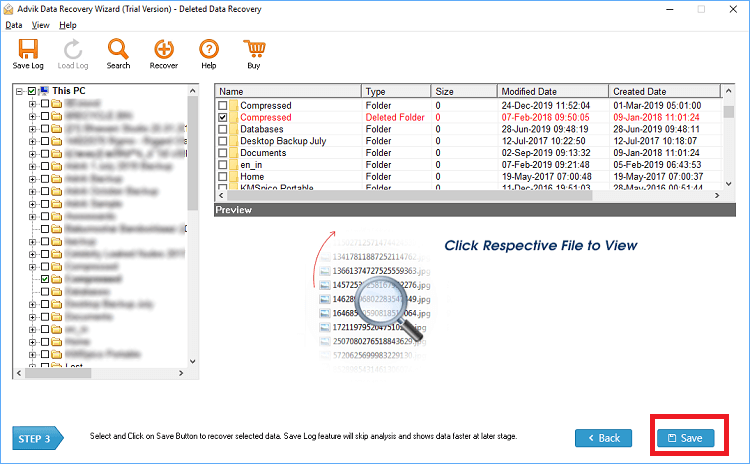Sort by Created Date column header
This screenshot has width=750, height=464.
[665, 91]
